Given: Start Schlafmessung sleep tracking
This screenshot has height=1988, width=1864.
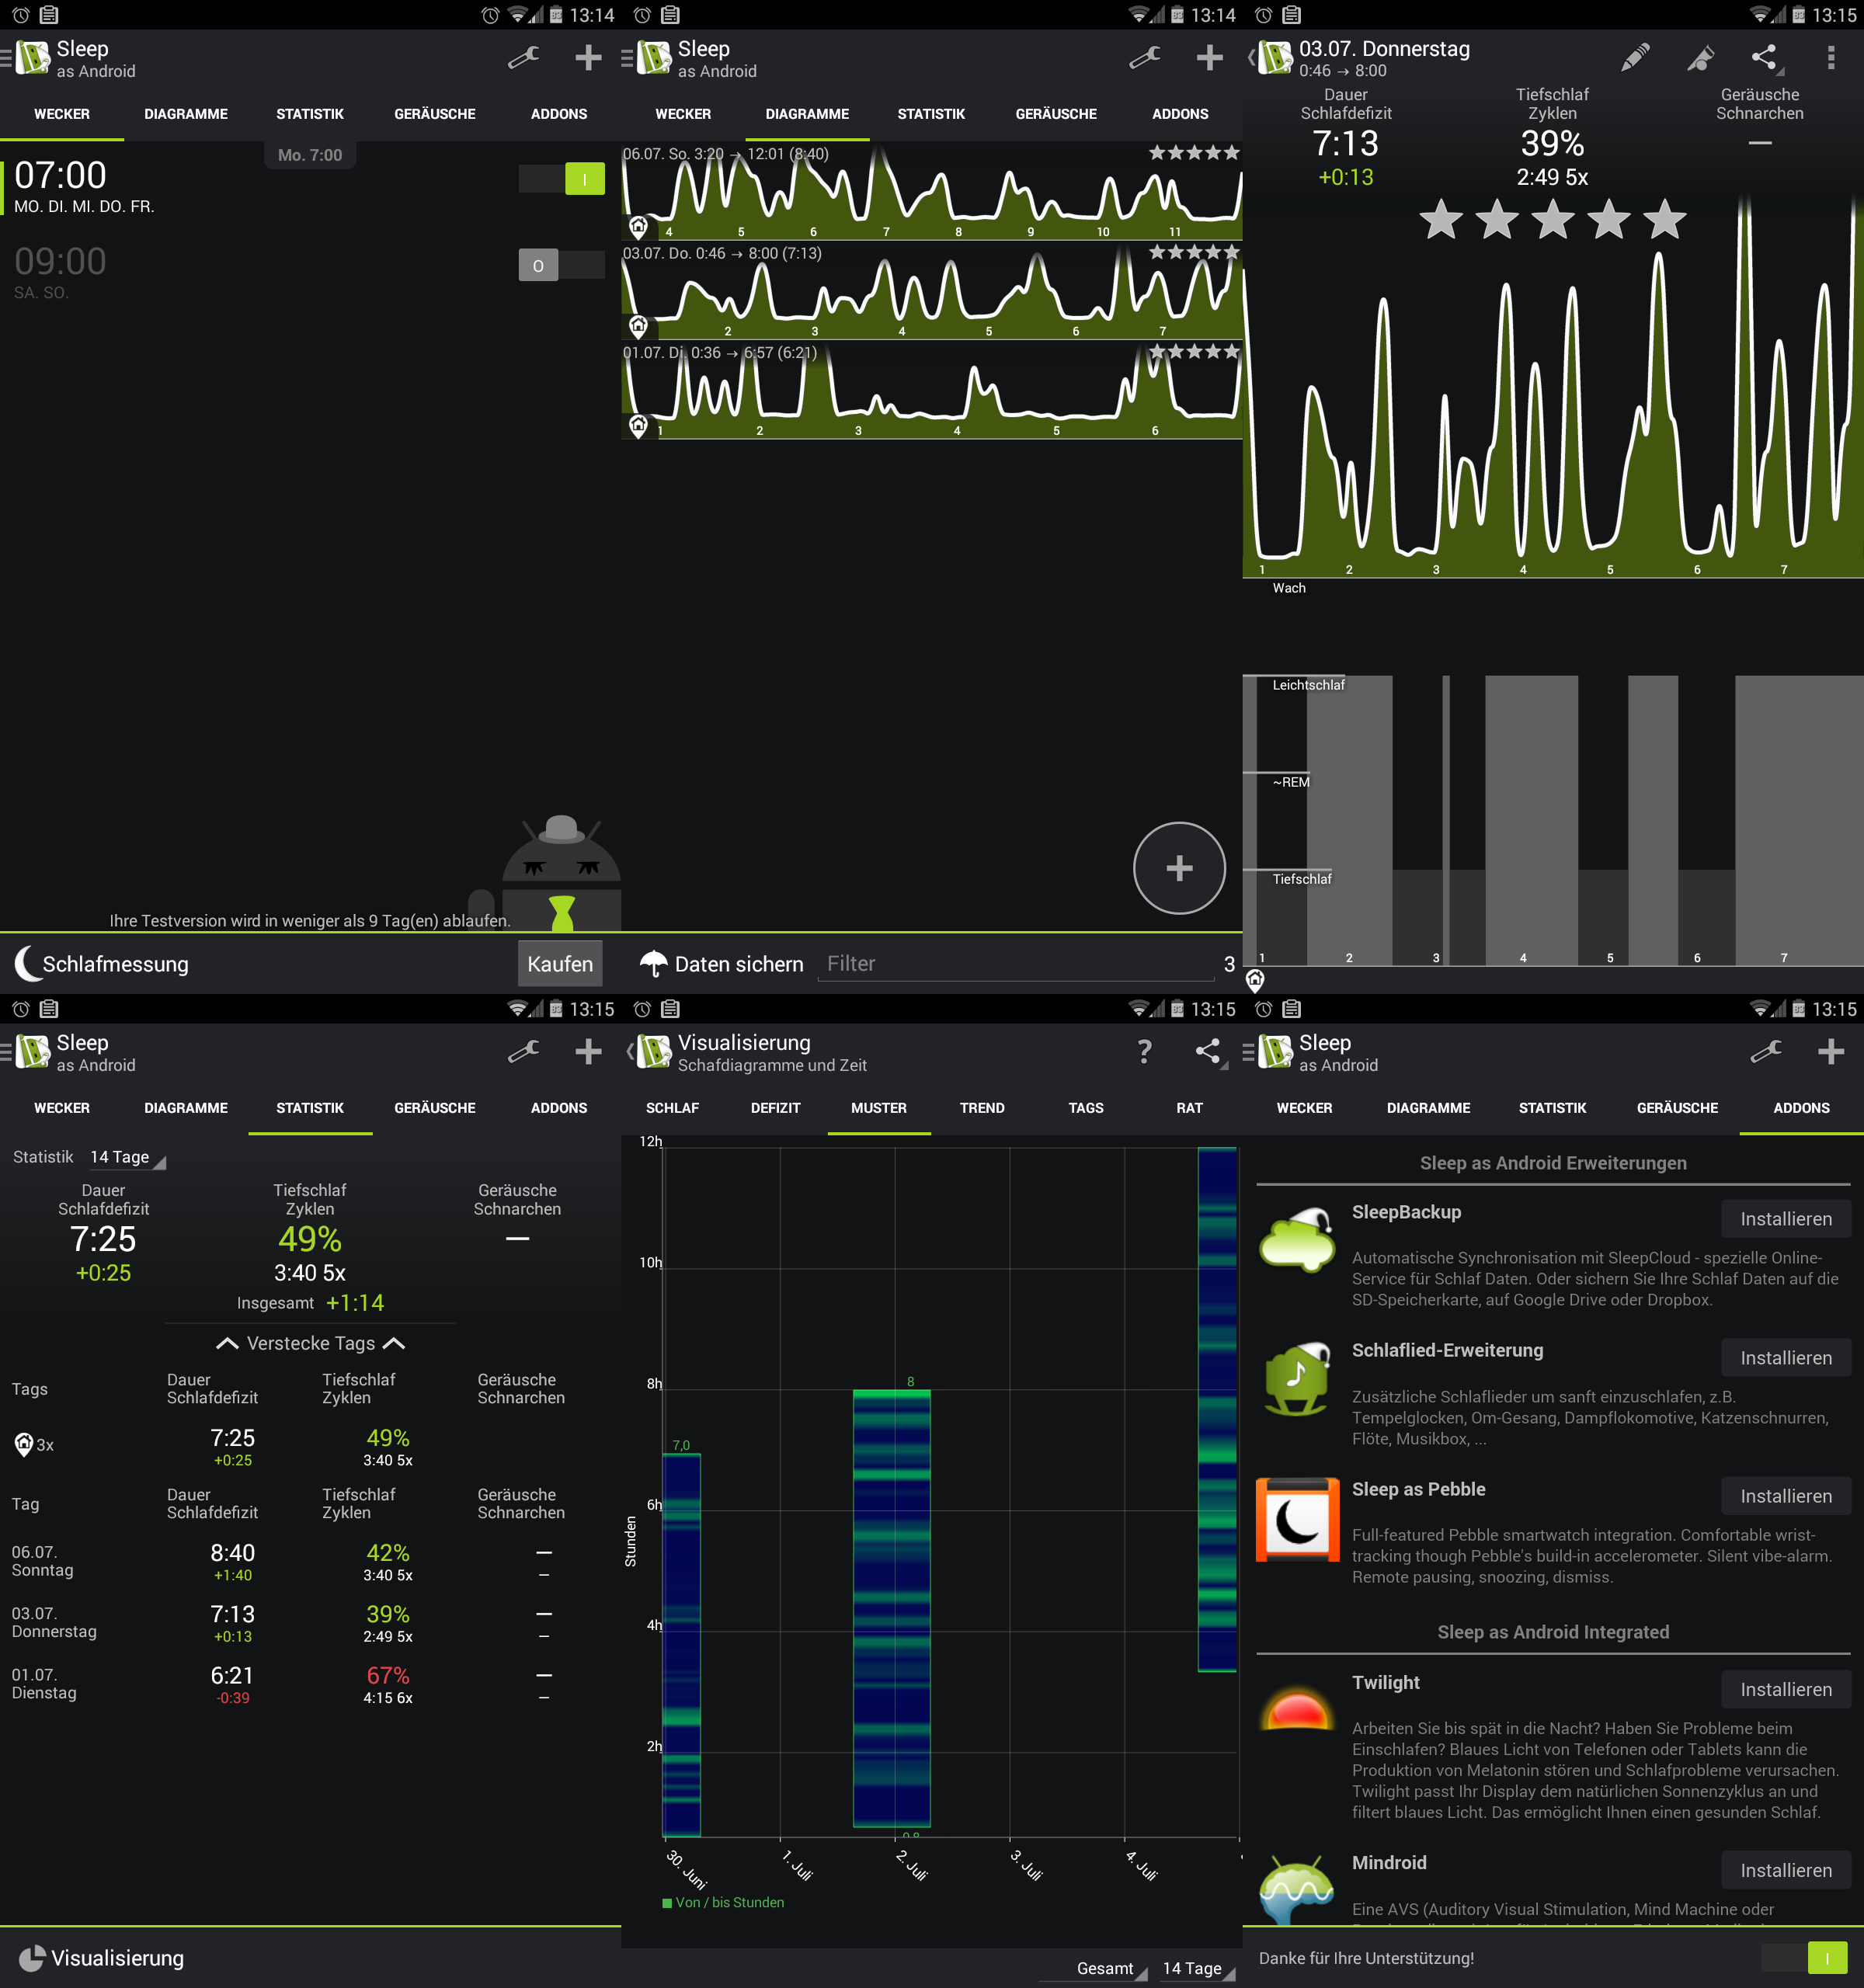Looking at the screenshot, I should click(102, 963).
